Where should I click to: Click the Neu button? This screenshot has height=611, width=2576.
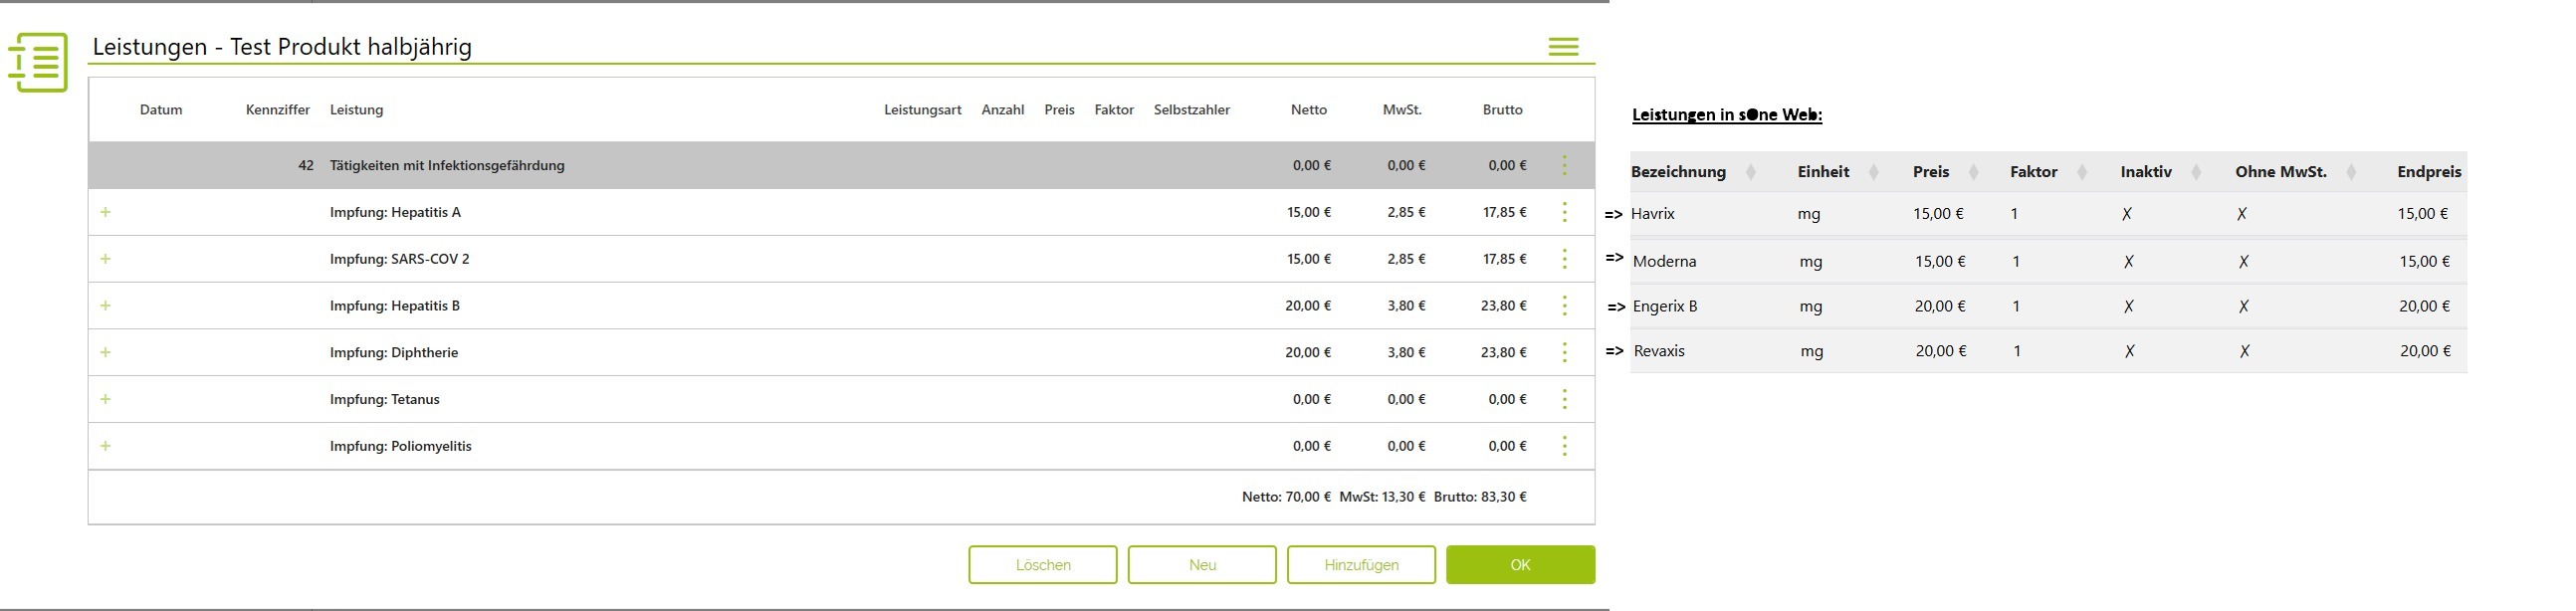click(1202, 565)
